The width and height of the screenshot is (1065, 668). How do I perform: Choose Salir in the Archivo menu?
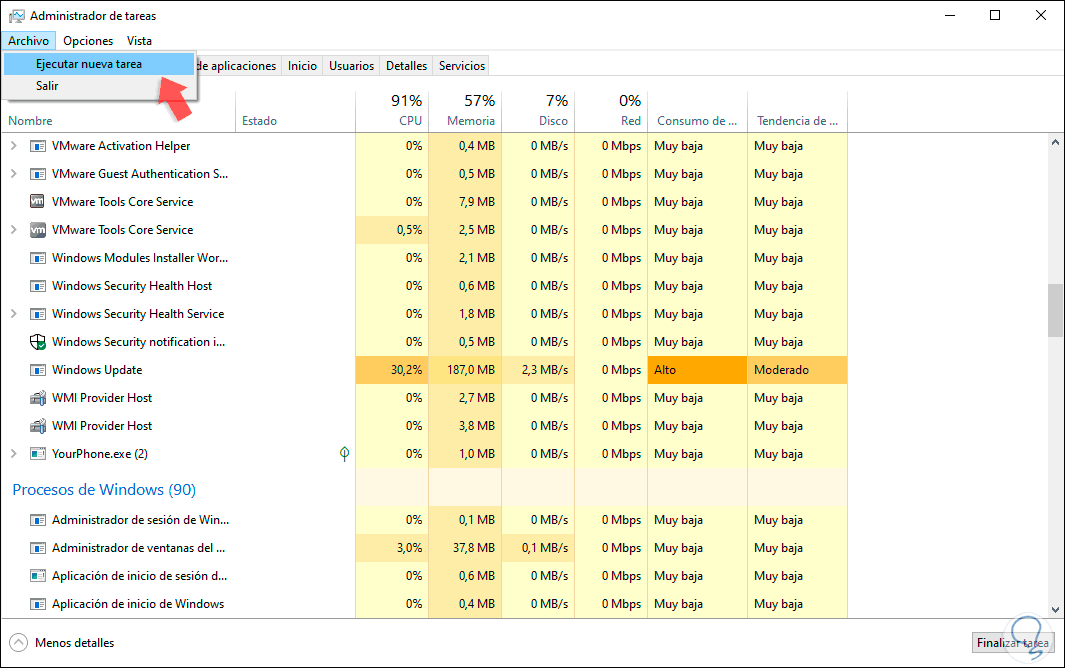point(47,86)
